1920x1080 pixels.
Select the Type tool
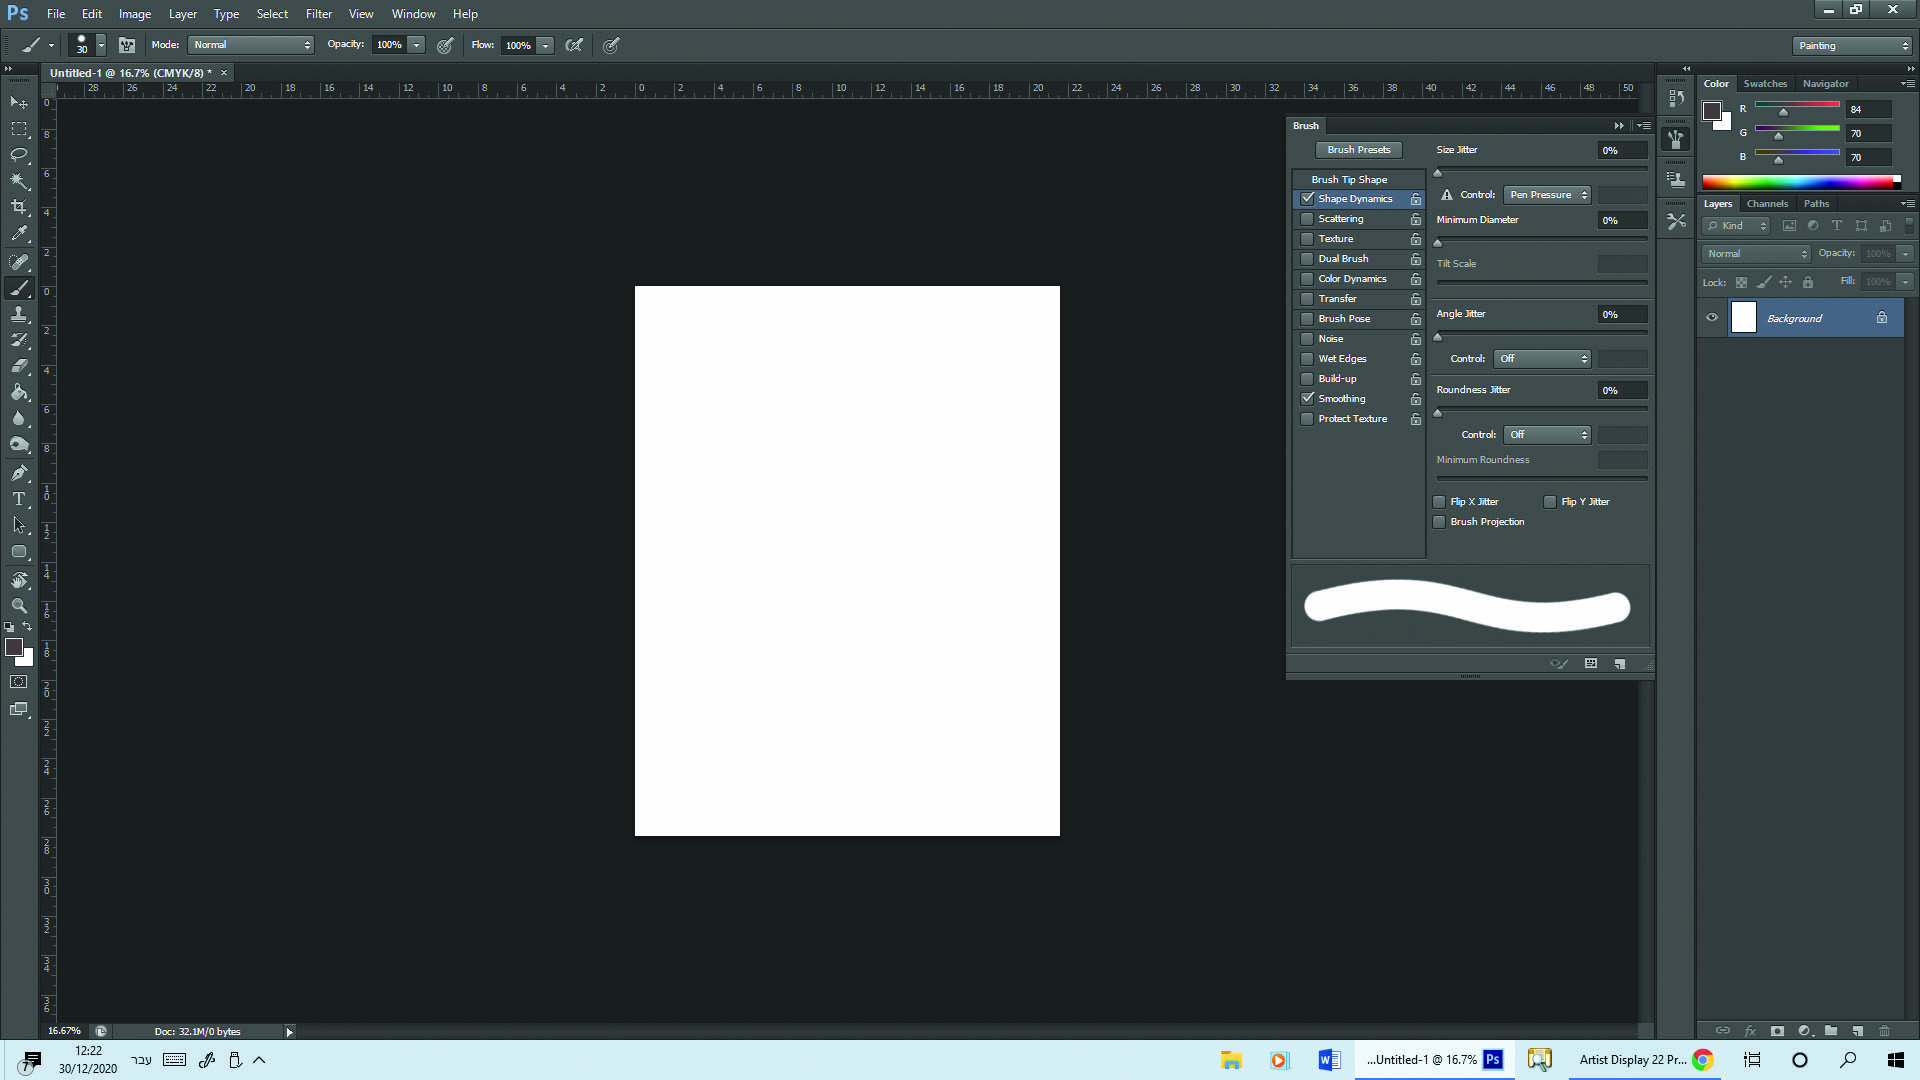19,499
